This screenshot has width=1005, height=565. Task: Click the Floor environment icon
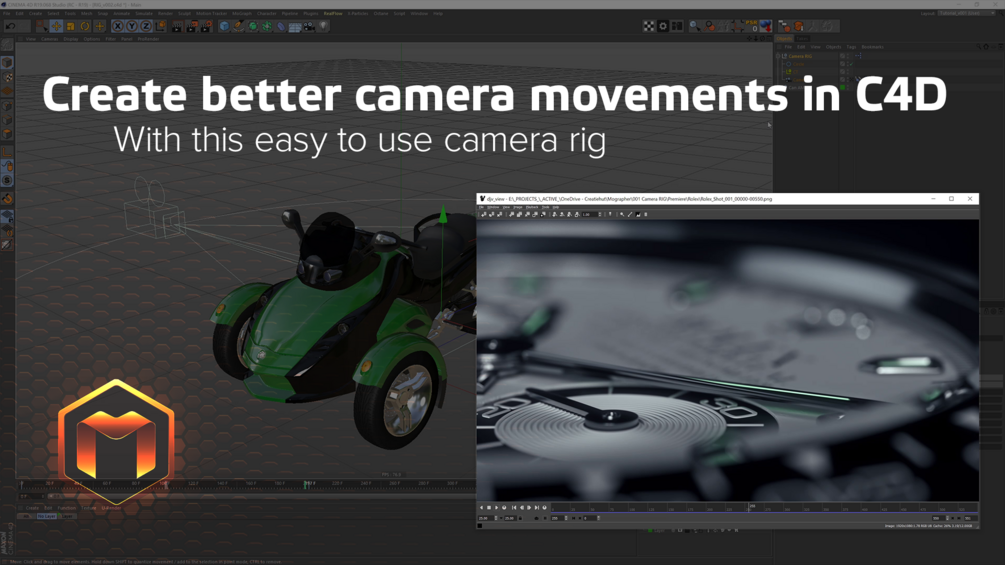pyautogui.click(x=295, y=27)
